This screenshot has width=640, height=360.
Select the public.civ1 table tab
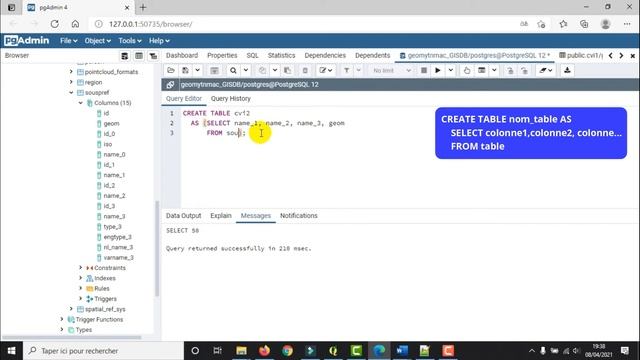(x=580, y=56)
